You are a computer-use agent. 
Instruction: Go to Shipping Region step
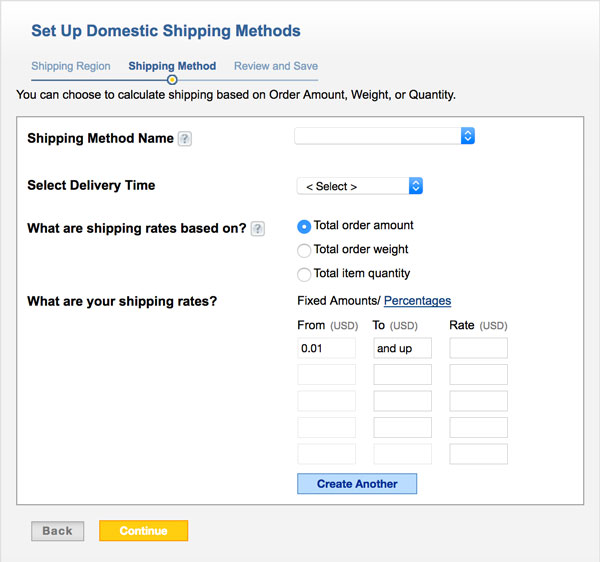71,66
